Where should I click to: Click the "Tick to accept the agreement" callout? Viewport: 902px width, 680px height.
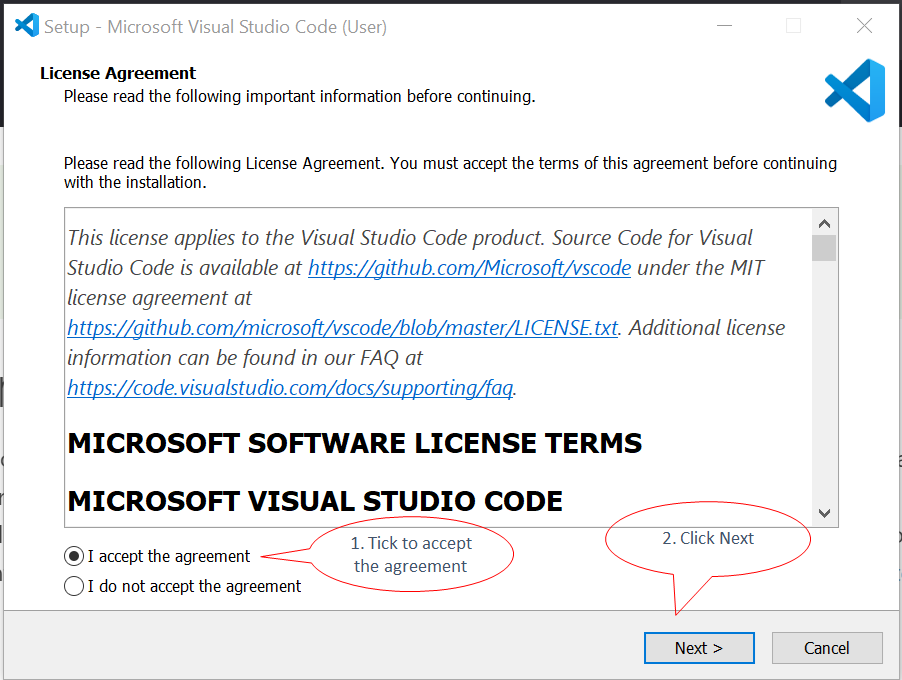pos(411,555)
